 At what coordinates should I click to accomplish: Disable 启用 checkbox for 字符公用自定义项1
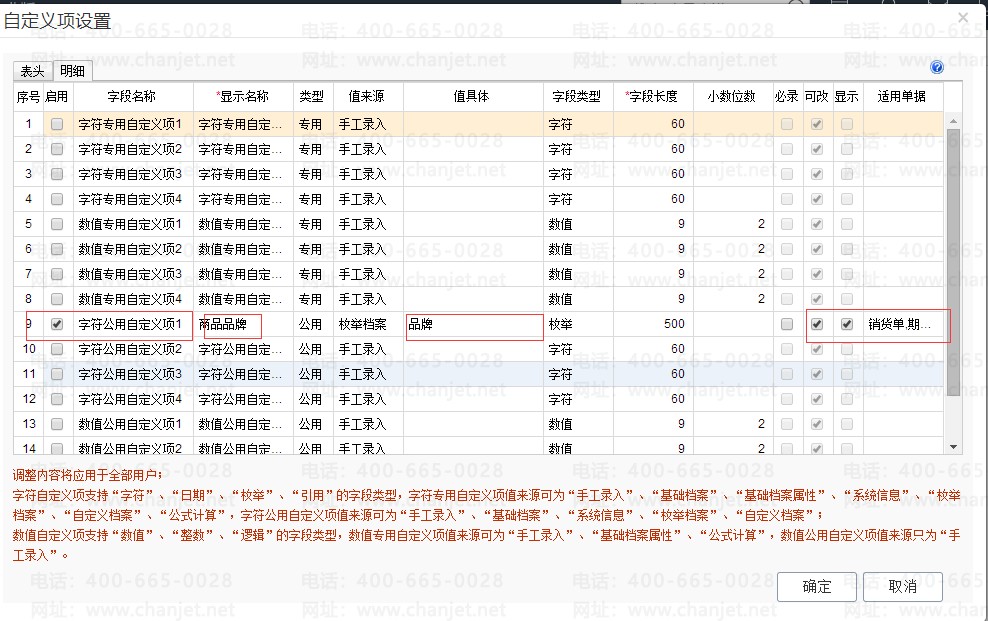57,324
